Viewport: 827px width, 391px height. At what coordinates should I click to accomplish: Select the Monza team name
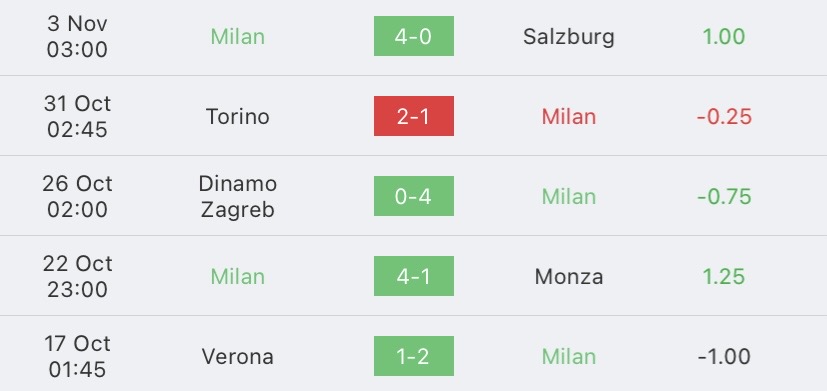tap(569, 276)
